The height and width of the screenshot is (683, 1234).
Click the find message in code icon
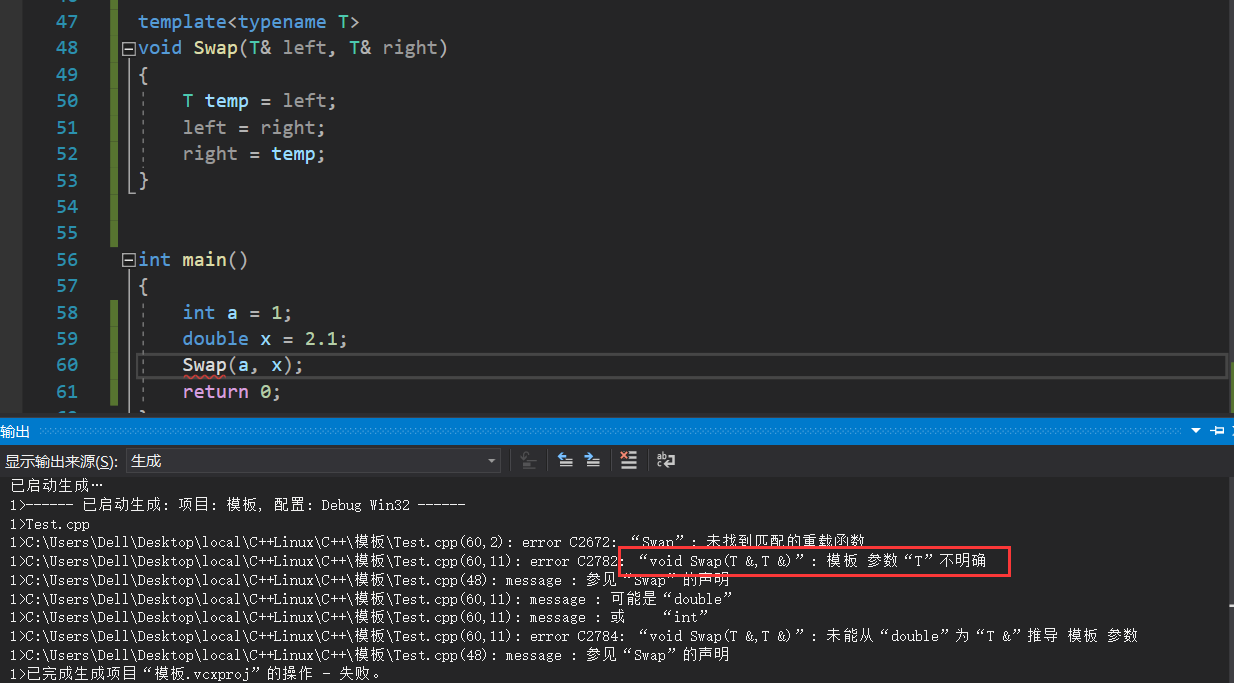(529, 460)
